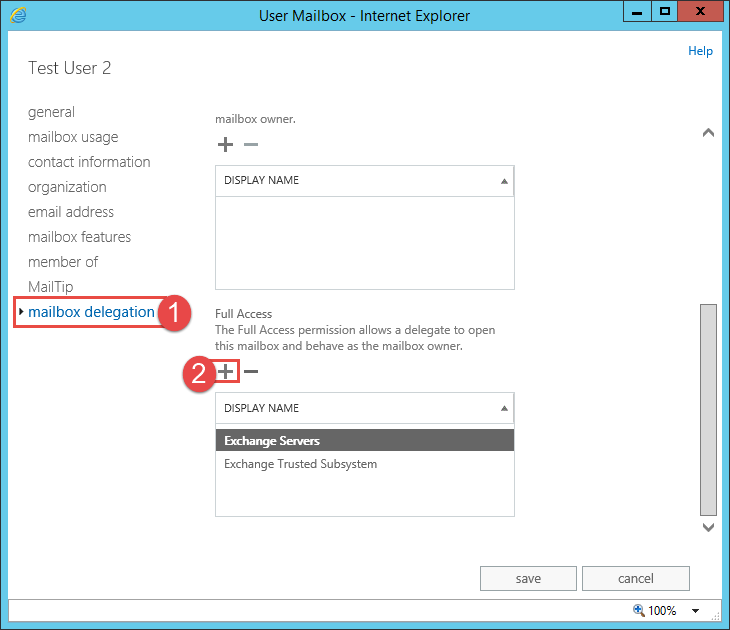Remove selected Full Access delegate

tap(251, 372)
